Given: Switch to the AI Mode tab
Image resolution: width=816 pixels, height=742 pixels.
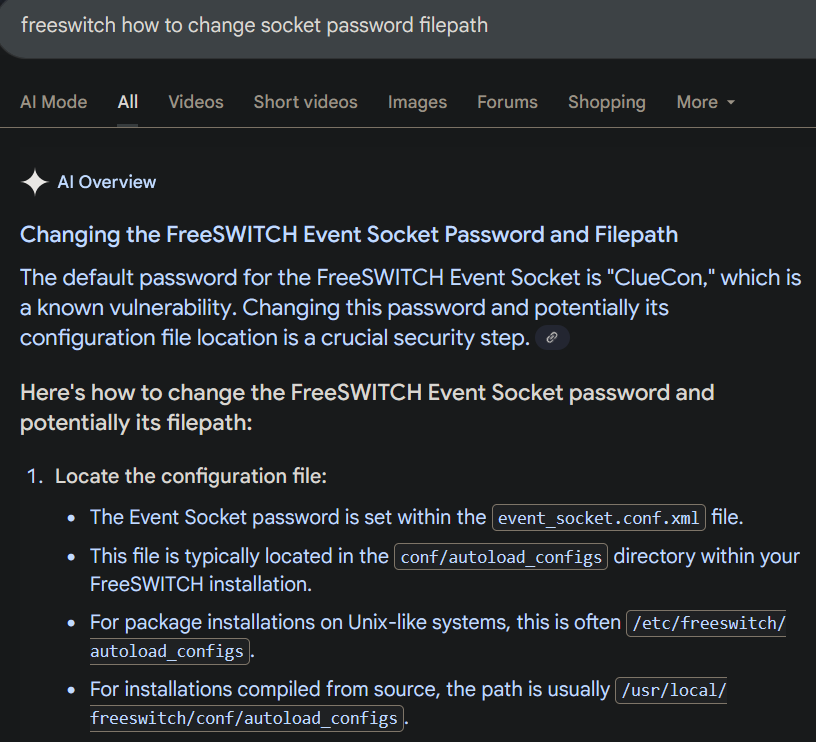Looking at the screenshot, I should 53,102.
